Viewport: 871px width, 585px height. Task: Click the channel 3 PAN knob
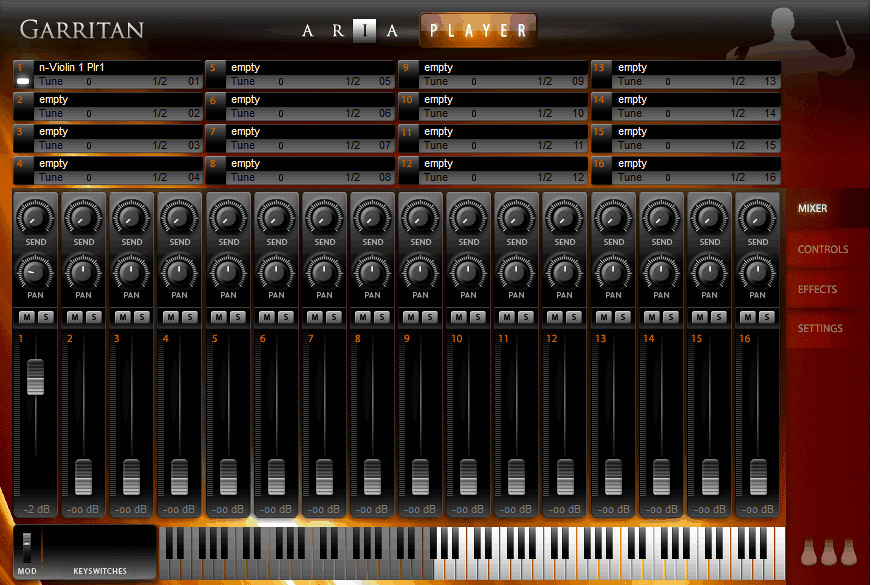pyautogui.click(x=131, y=272)
